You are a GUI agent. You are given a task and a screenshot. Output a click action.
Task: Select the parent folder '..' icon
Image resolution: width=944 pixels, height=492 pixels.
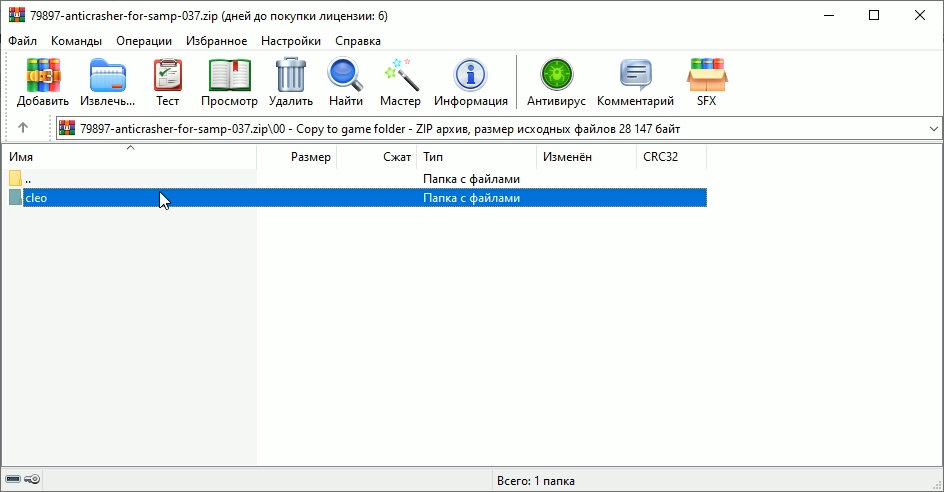coord(15,178)
